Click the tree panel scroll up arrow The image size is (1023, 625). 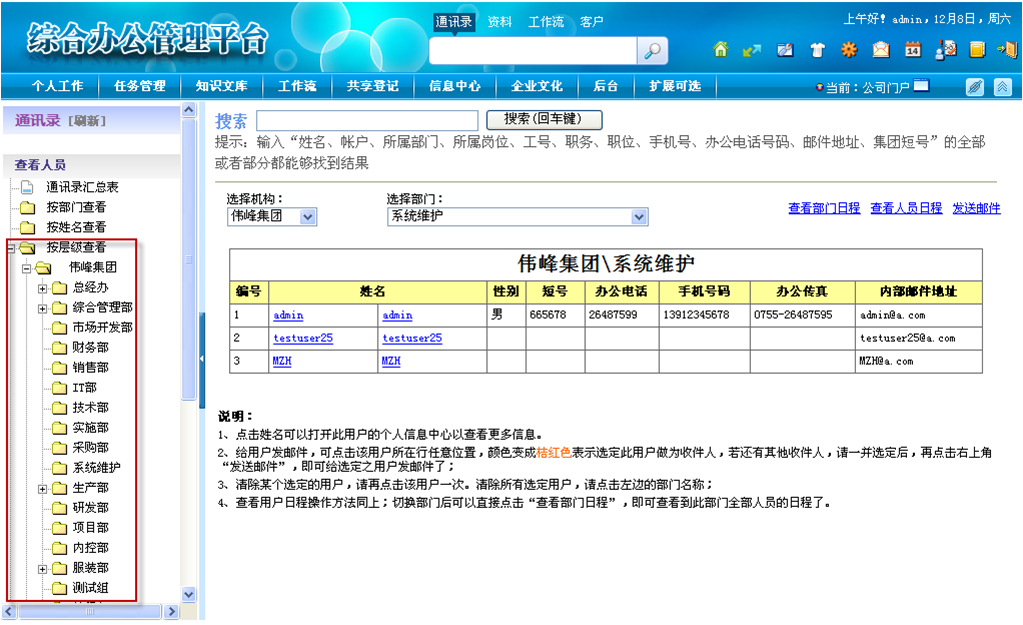pyautogui.click(x=189, y=110)
